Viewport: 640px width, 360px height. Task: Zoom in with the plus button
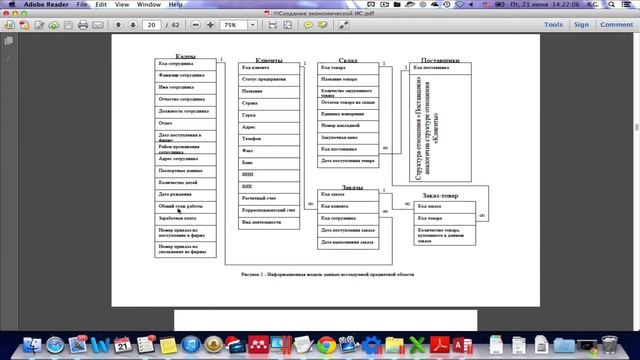pos(210,25)
